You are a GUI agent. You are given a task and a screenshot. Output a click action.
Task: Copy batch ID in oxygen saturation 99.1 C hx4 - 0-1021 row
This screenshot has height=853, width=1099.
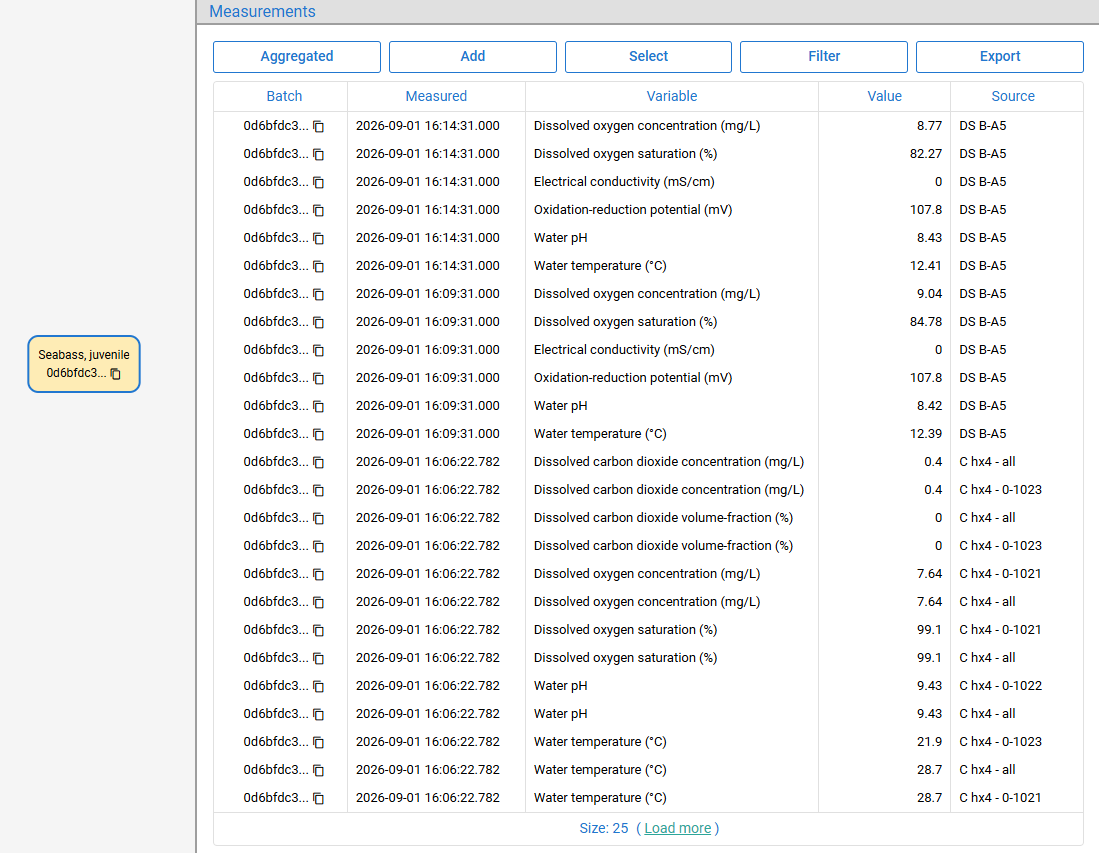click(x=318, y=631)
